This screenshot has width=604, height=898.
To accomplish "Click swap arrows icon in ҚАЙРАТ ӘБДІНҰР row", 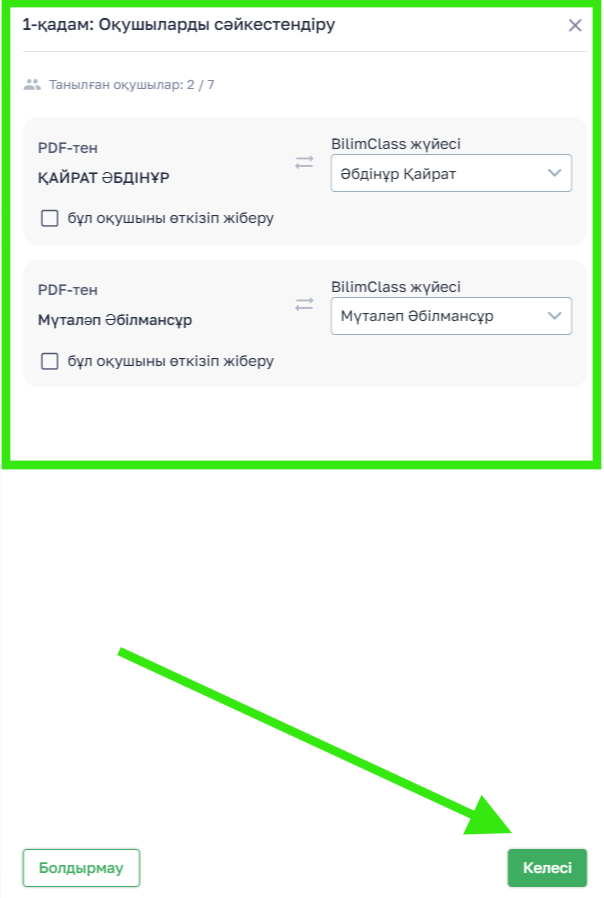I will (x=304, y=162).
